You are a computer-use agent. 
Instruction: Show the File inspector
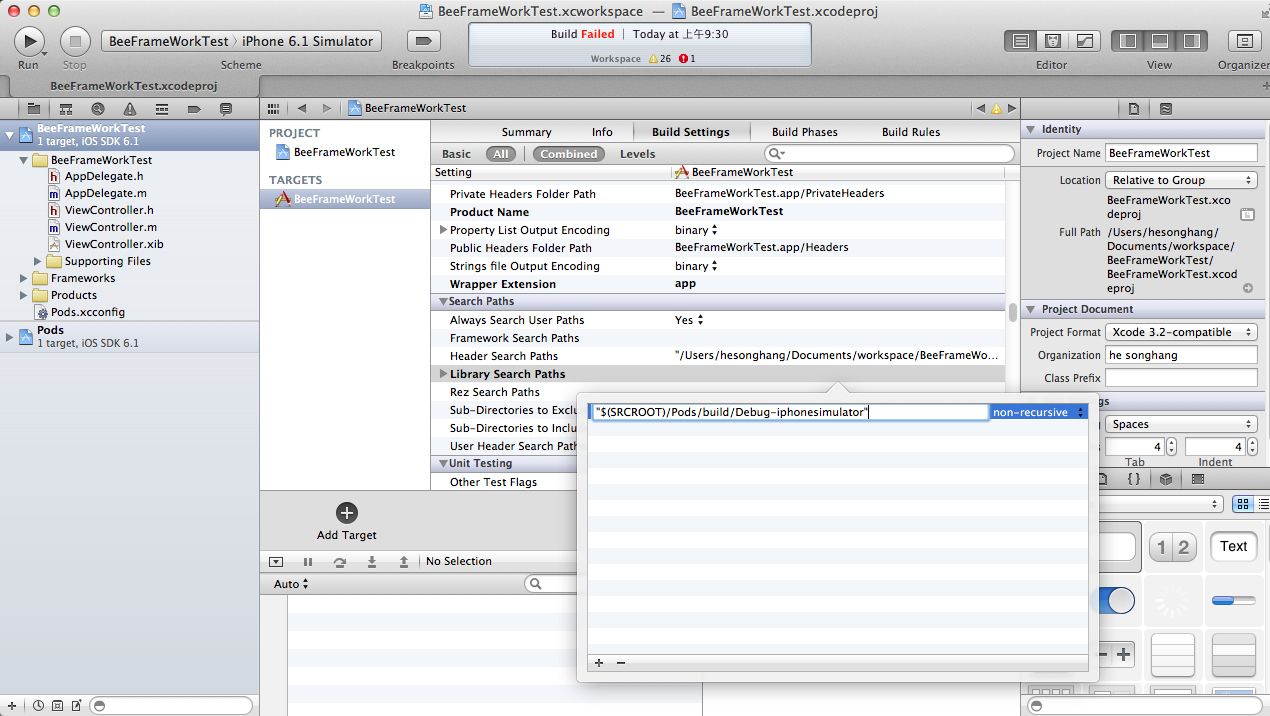(x=1133, y=108)
